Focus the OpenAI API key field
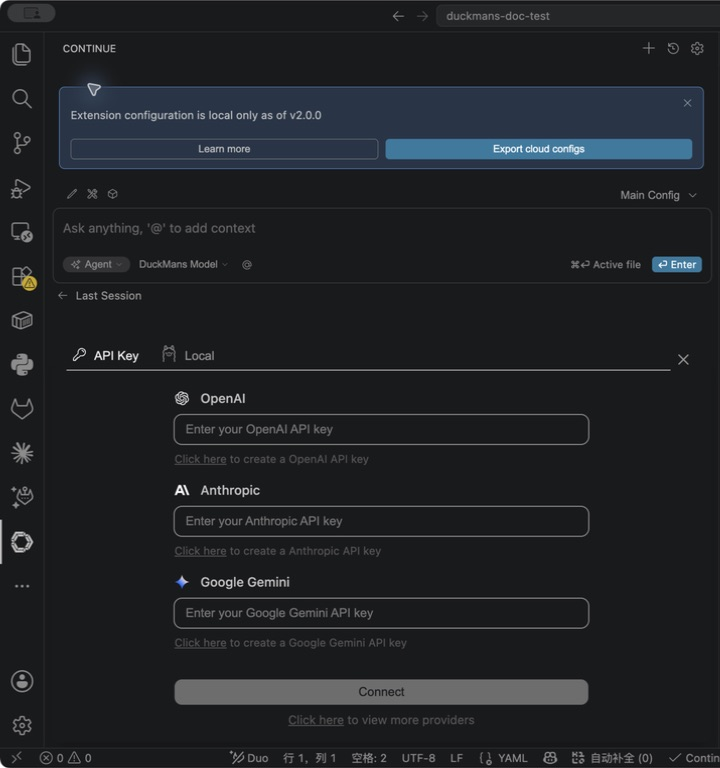The width and height of the screenshot is (720, 768). click(x=381, y=430)
